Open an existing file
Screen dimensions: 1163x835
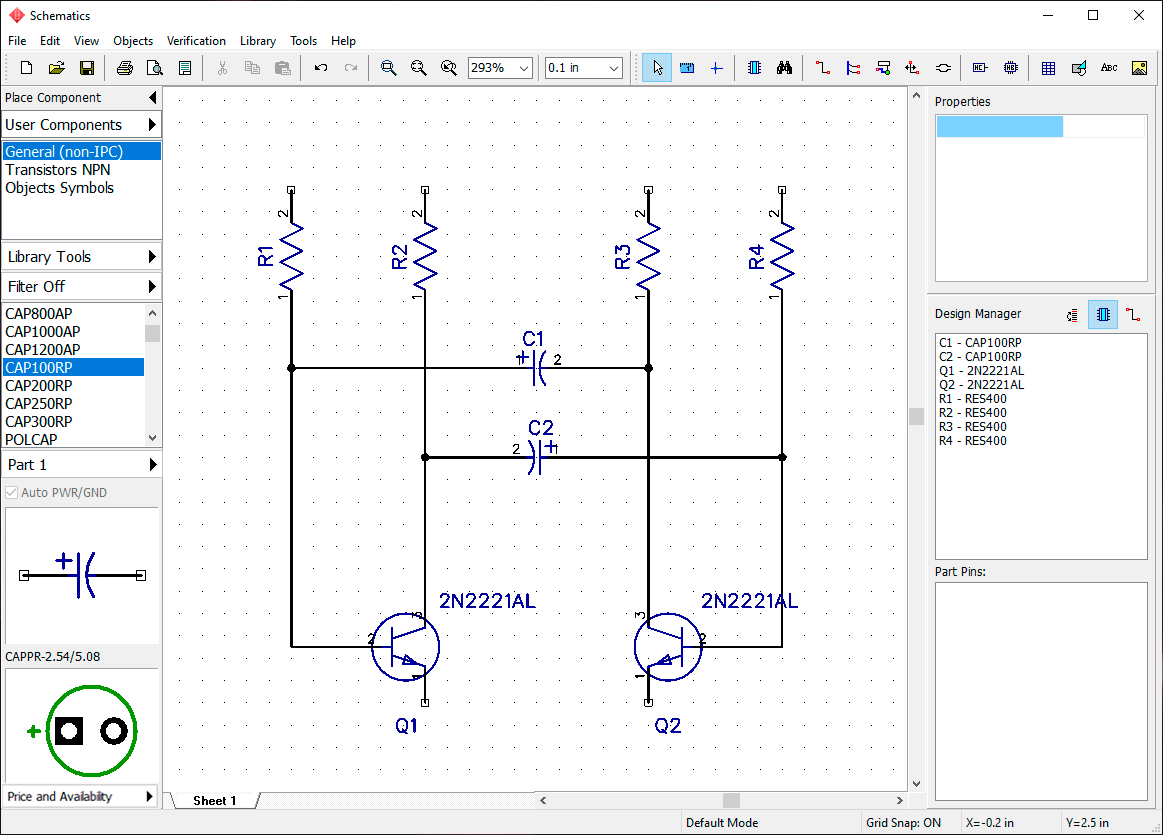click(x=56, y=67)
